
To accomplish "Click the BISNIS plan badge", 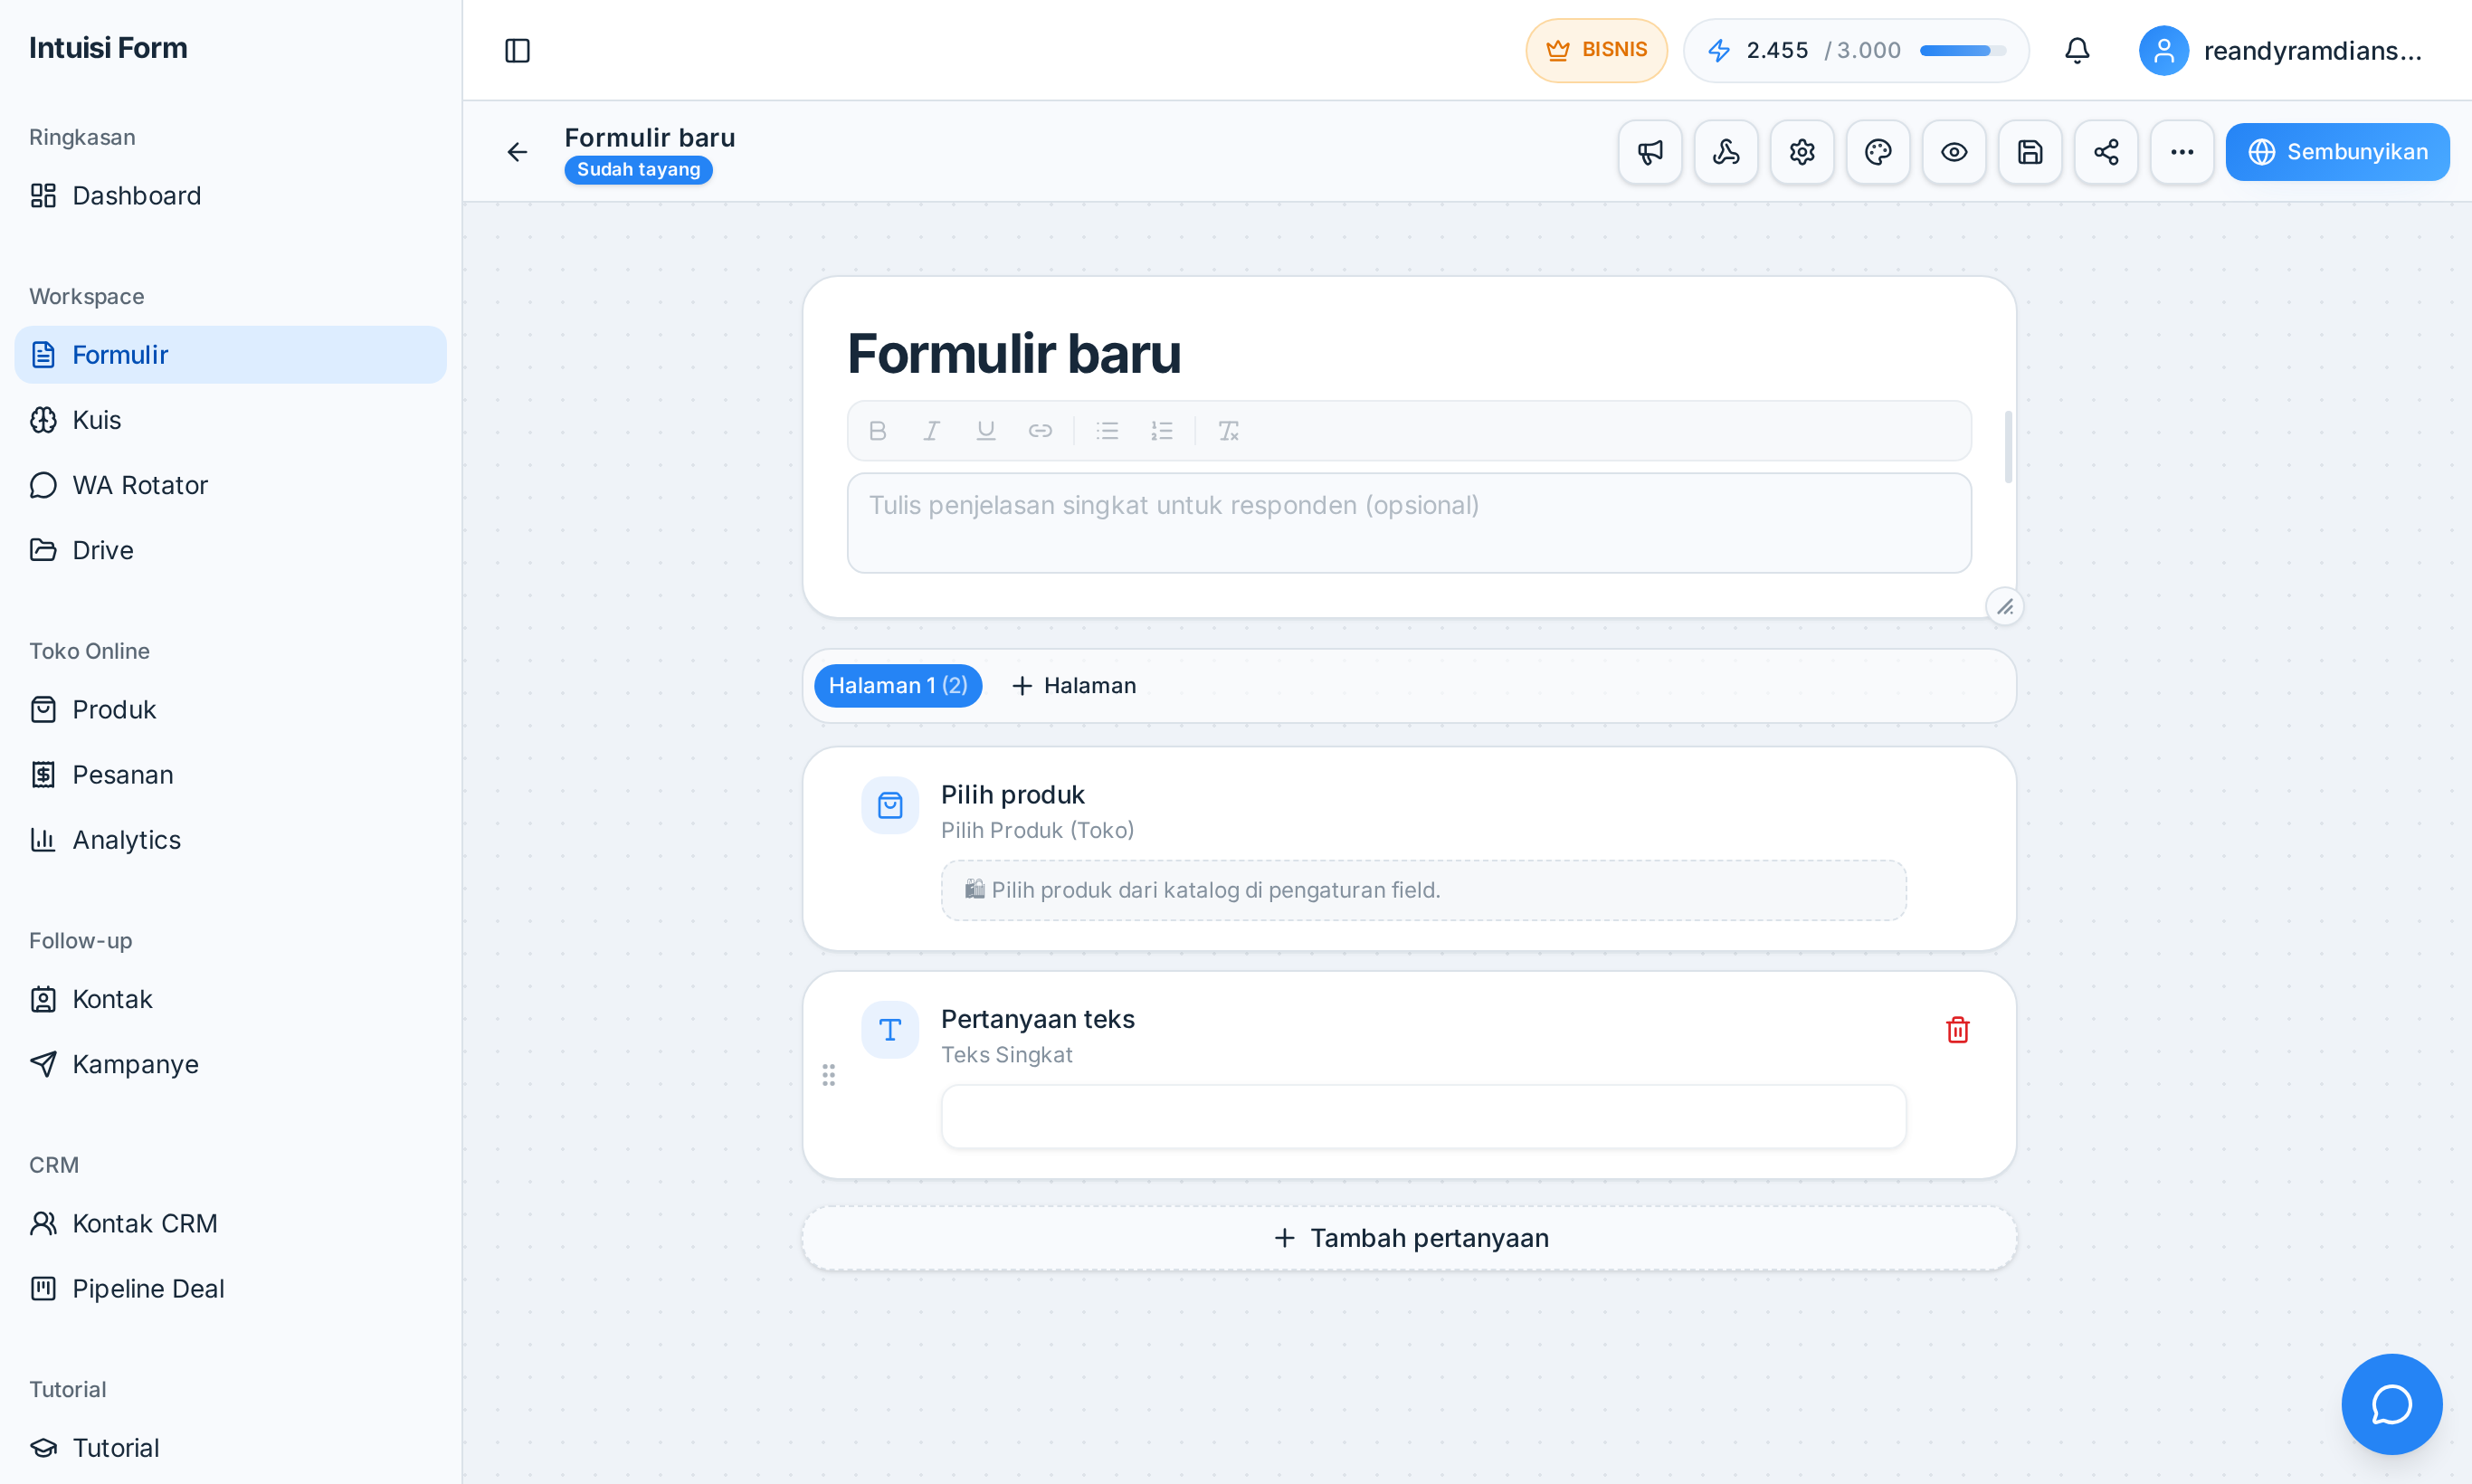I will (x=1596, y=50).
